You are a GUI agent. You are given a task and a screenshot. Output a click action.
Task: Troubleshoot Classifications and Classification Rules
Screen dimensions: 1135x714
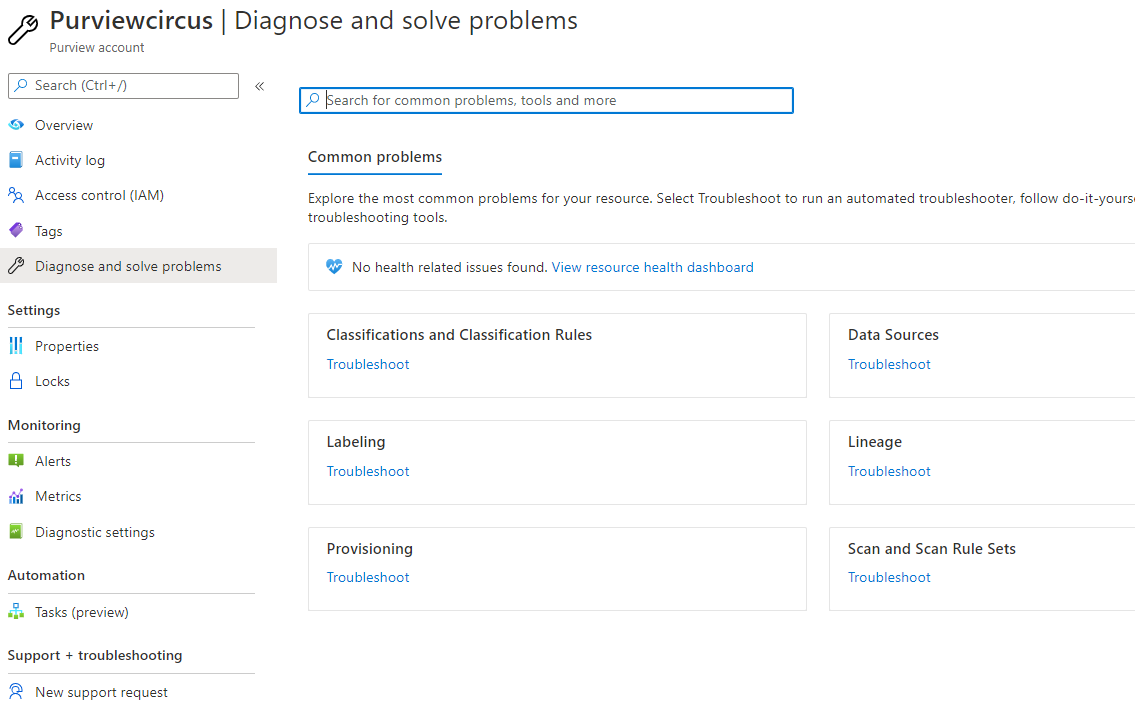tap(368, 364)
